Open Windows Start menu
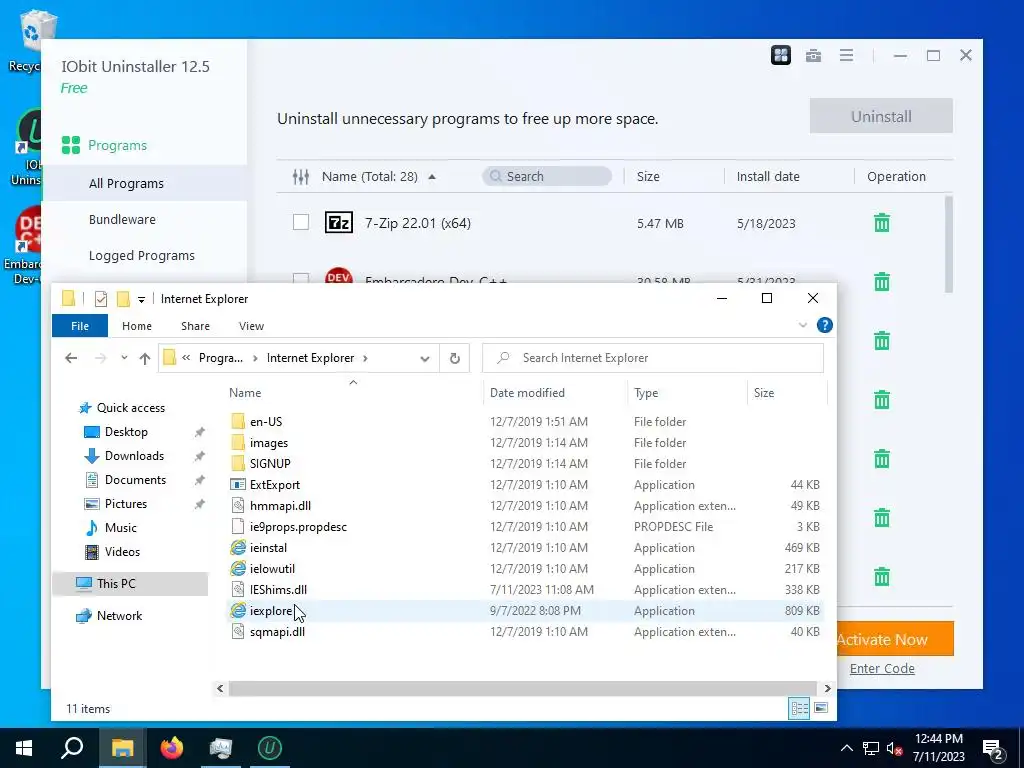This screenshot has height=768, width=1024. (24, 748)
